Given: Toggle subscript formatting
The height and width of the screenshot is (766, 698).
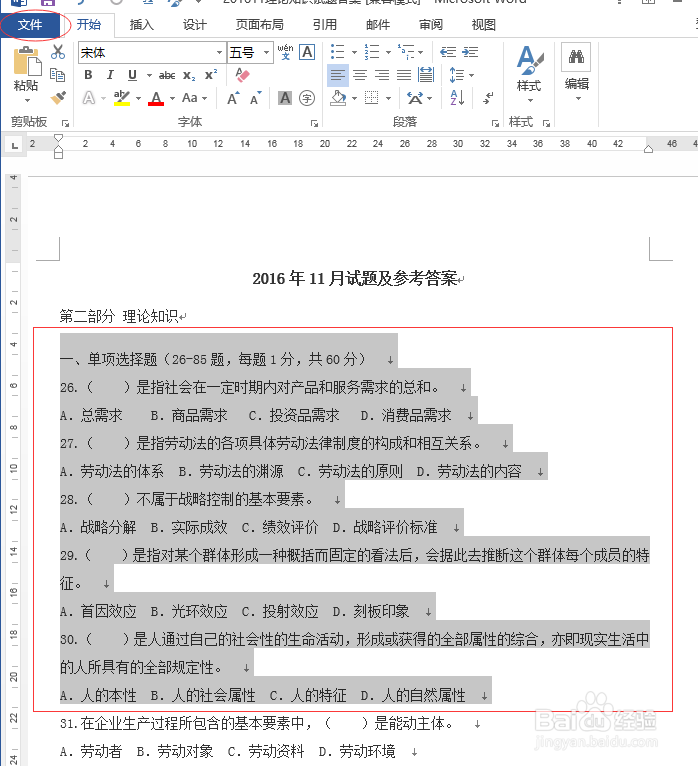Looking at the screenshot, I should click(190, 75).
